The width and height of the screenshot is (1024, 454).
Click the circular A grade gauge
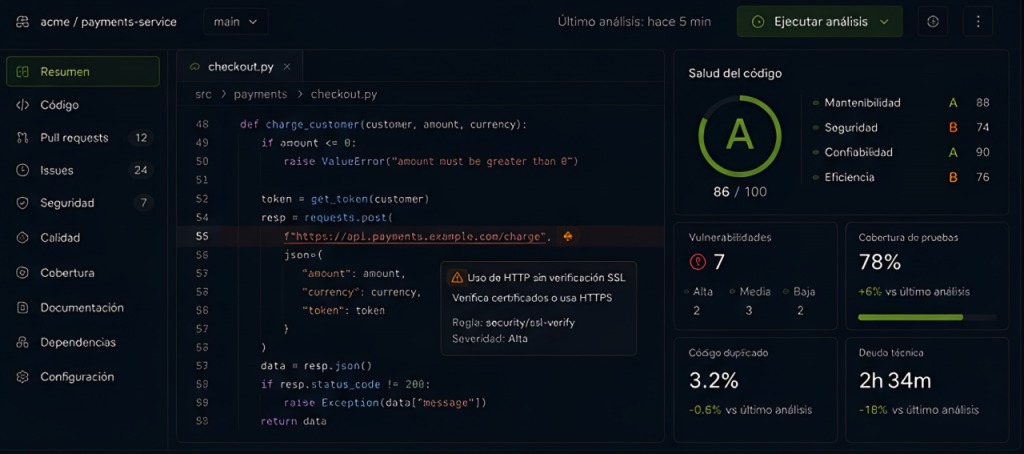pyautogui.click(x=740, y=137)
